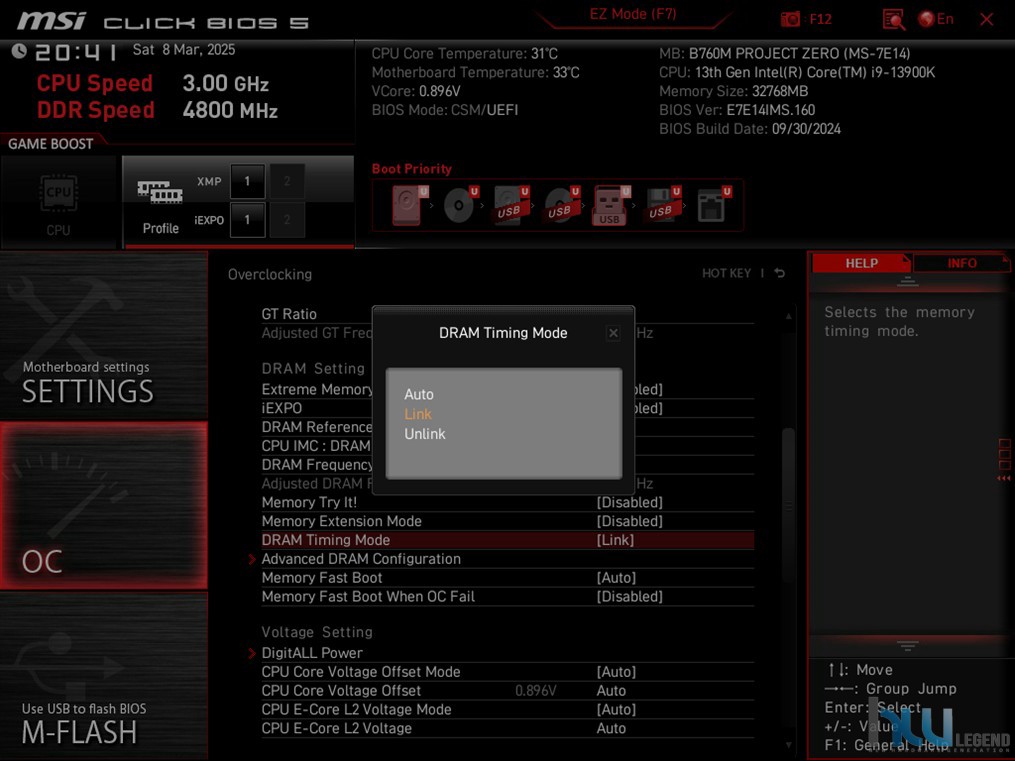This screenshot has width=1015, height=761.
Task: Click the back arrow next to HOT KEY
Action: pyautogui.click(x=779, y=273)
